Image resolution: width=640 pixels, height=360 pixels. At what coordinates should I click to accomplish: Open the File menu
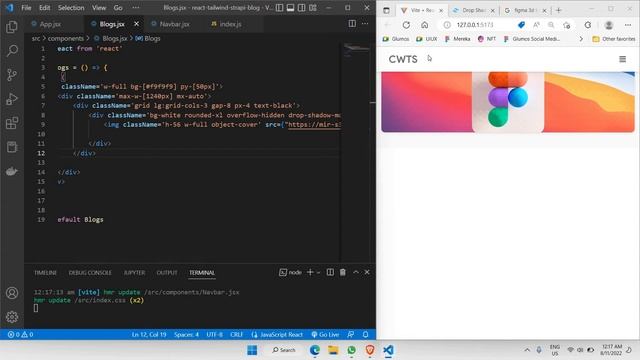(26, 8)
